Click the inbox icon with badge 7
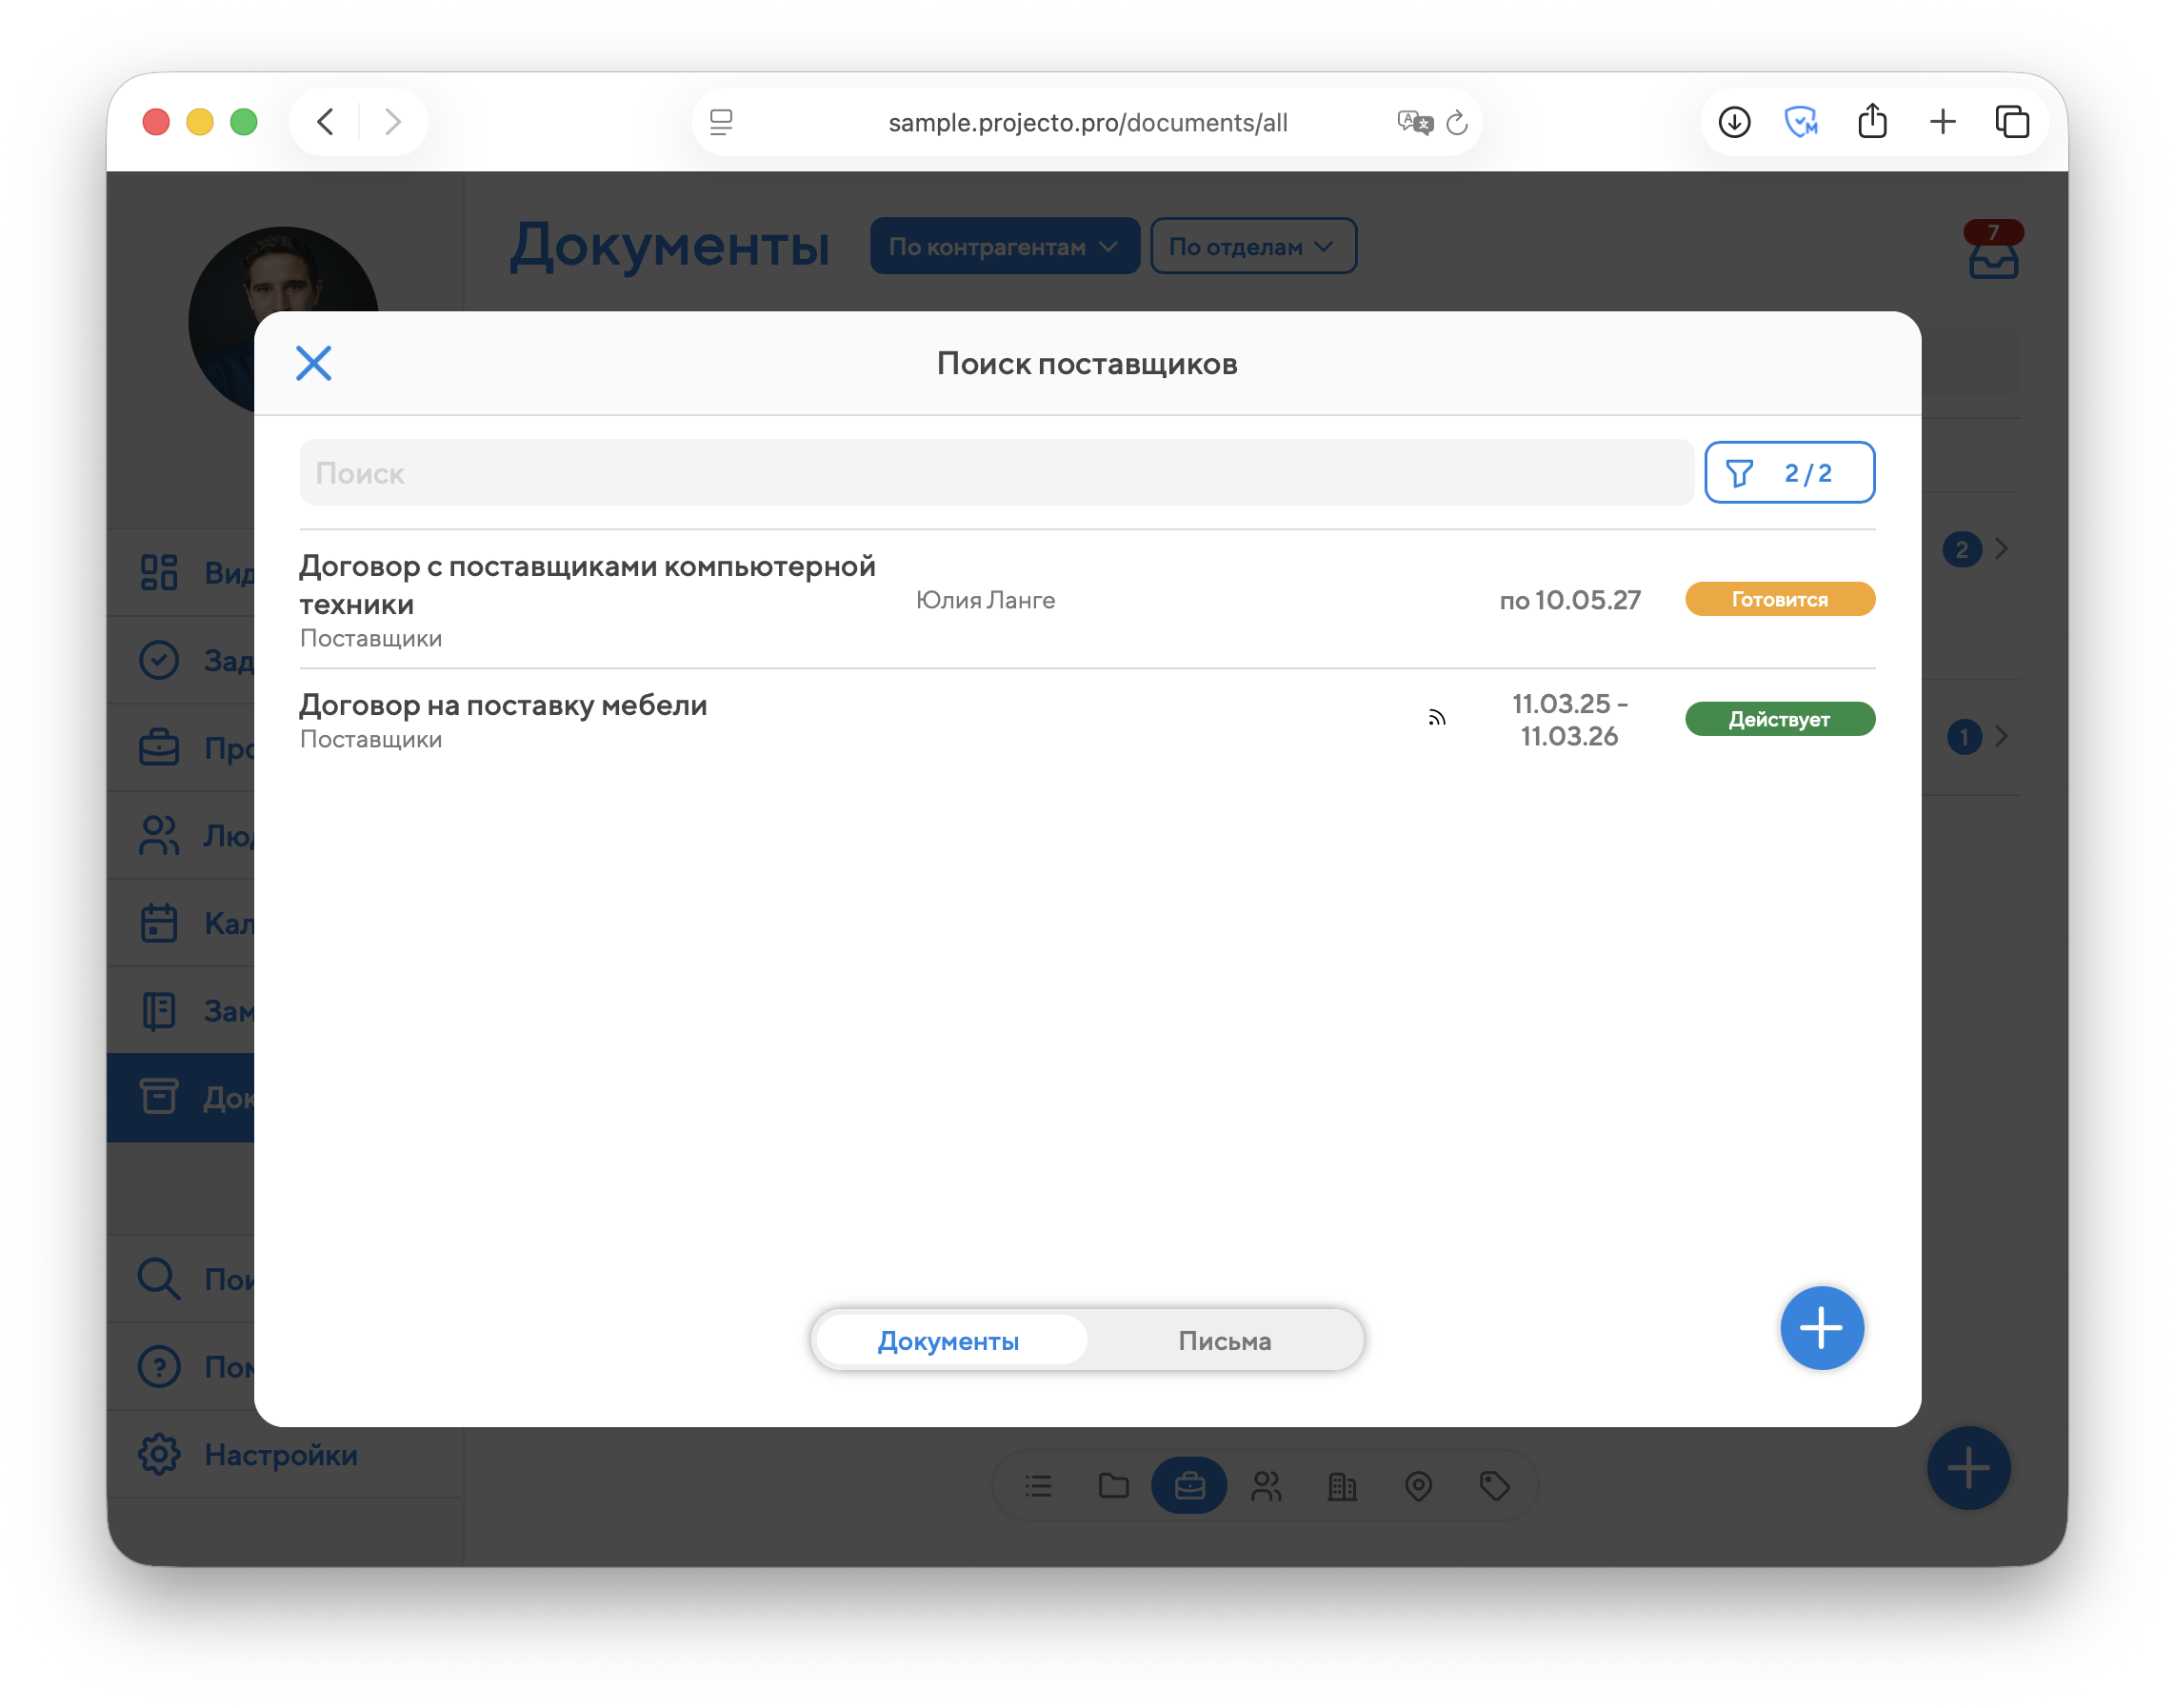2175x1708 pixels. [x=1993, y=260]
